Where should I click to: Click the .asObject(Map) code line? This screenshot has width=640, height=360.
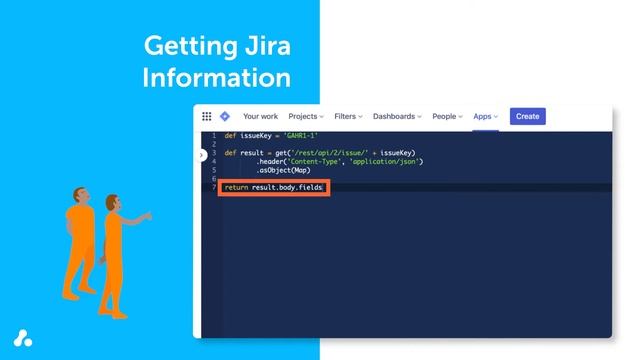[283, 170]
